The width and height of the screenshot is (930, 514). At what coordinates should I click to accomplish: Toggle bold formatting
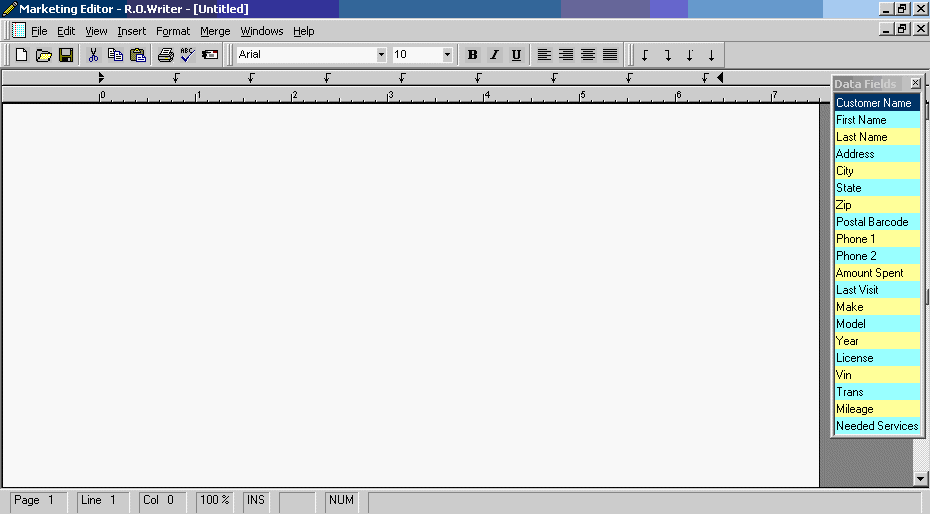click(472, 55)
